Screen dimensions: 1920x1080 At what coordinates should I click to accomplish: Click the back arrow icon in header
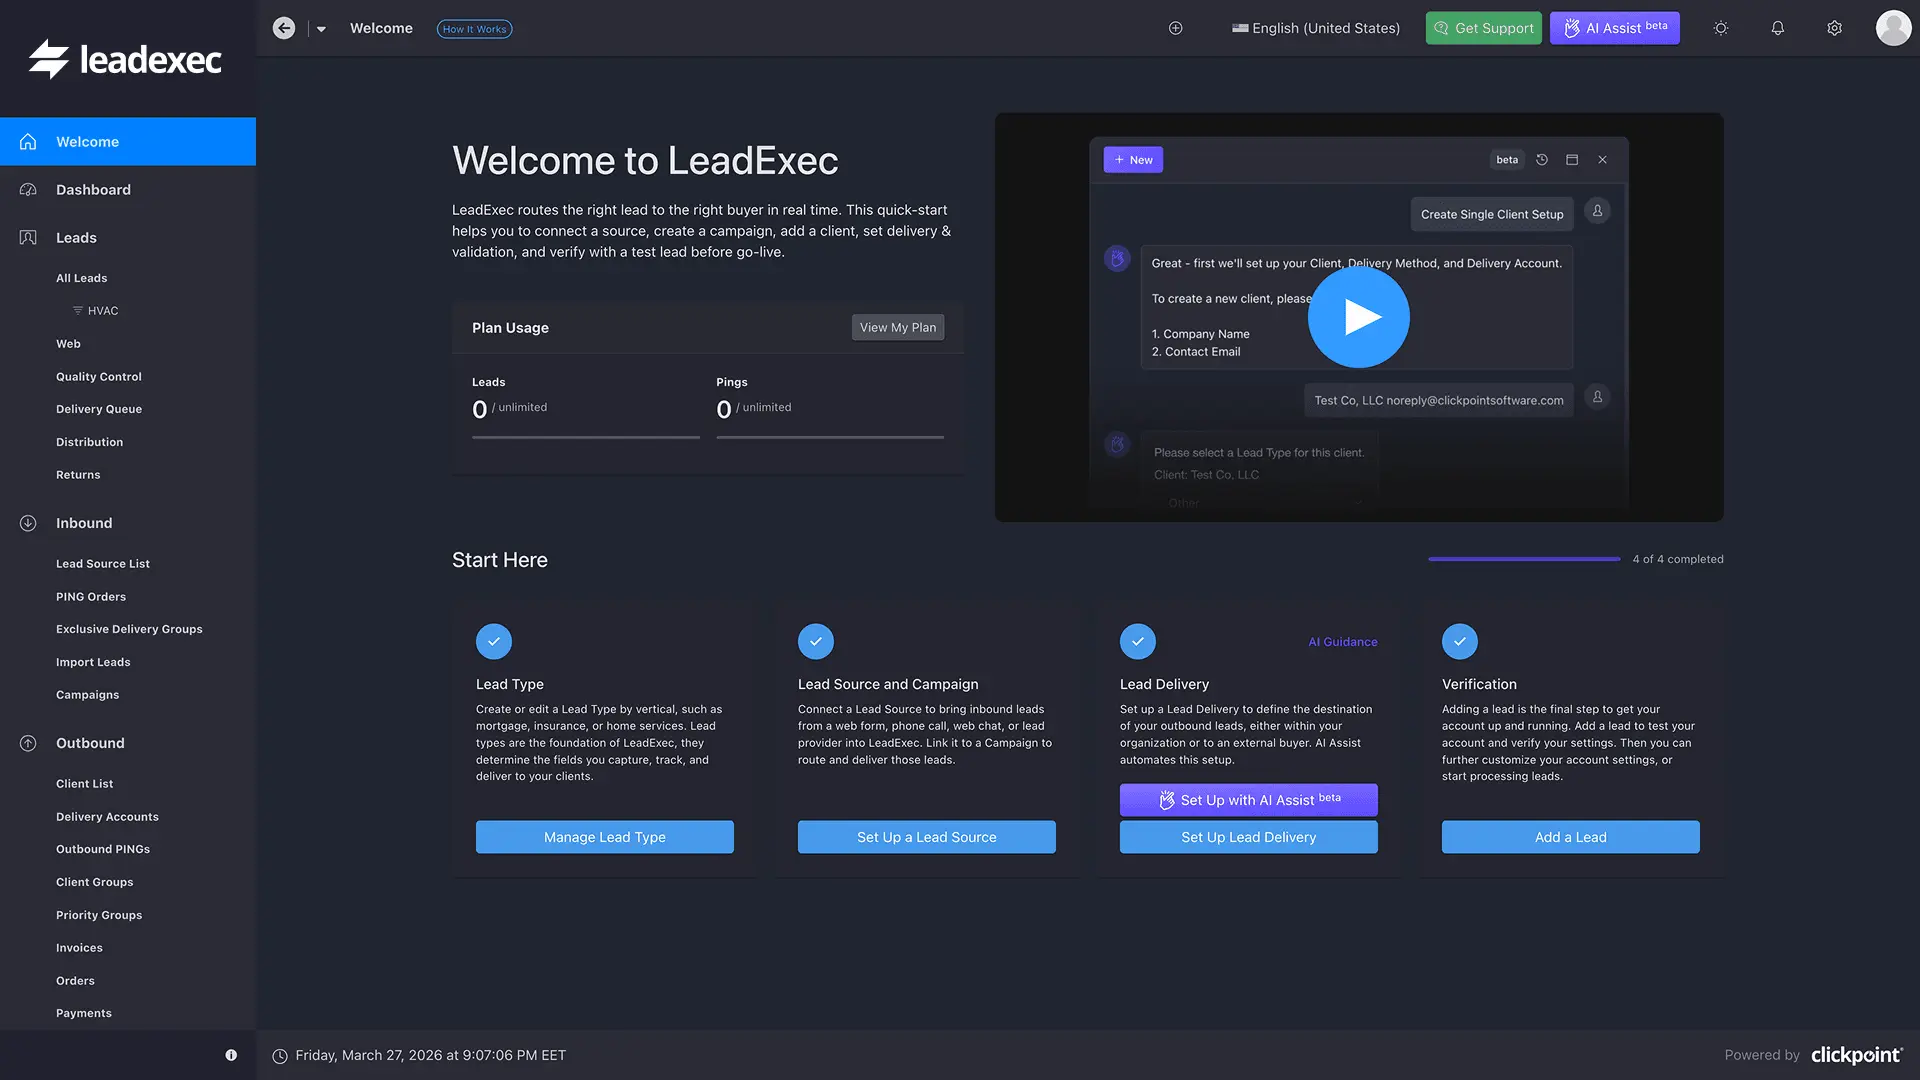point(284,28)
